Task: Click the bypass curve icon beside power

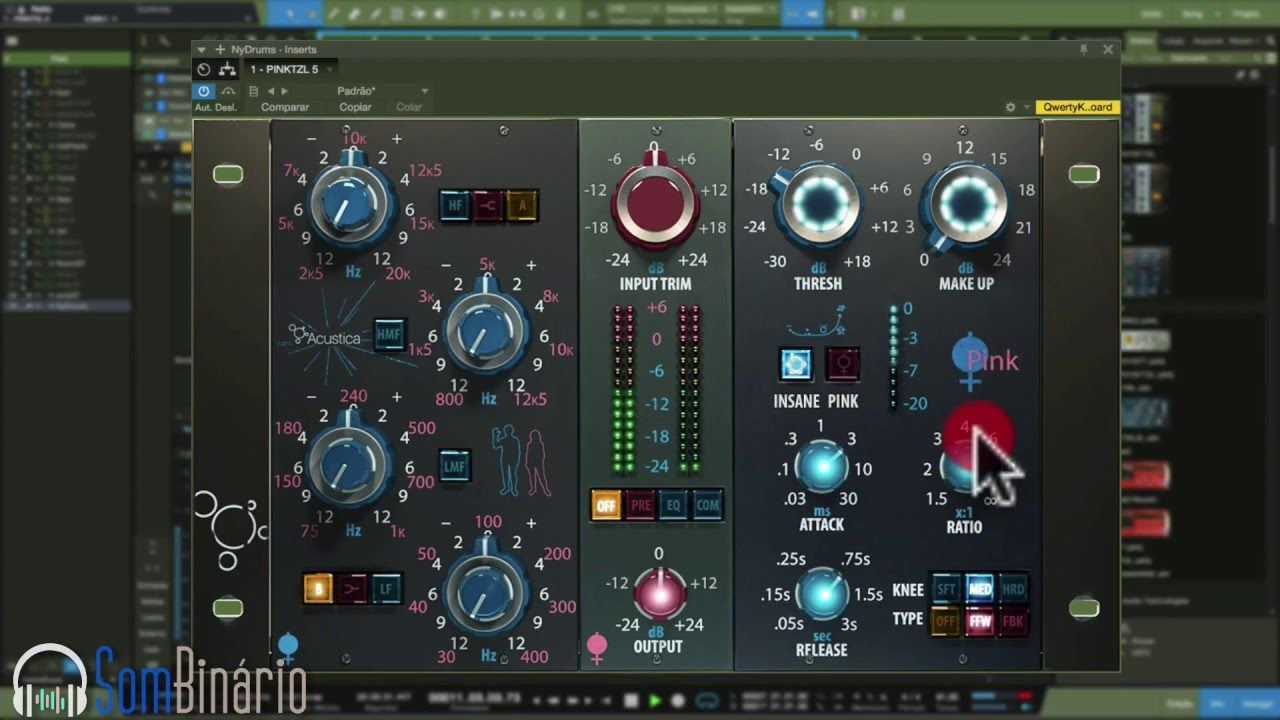Action: click(x=228, y=90)
